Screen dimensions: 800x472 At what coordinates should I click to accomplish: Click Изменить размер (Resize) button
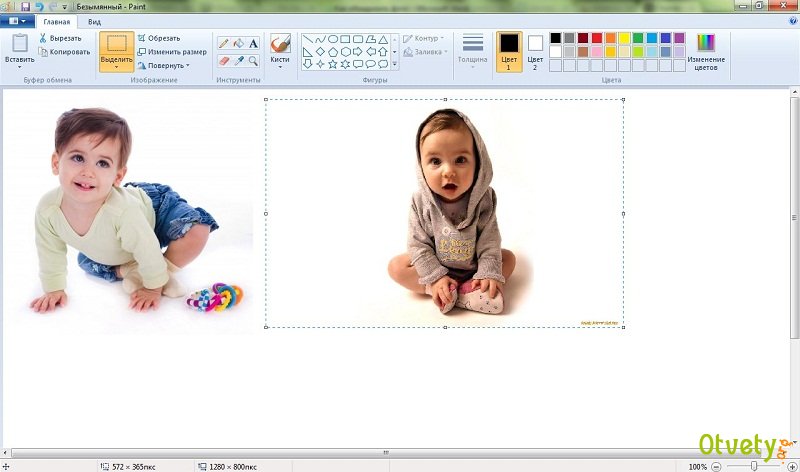(172, 51)
